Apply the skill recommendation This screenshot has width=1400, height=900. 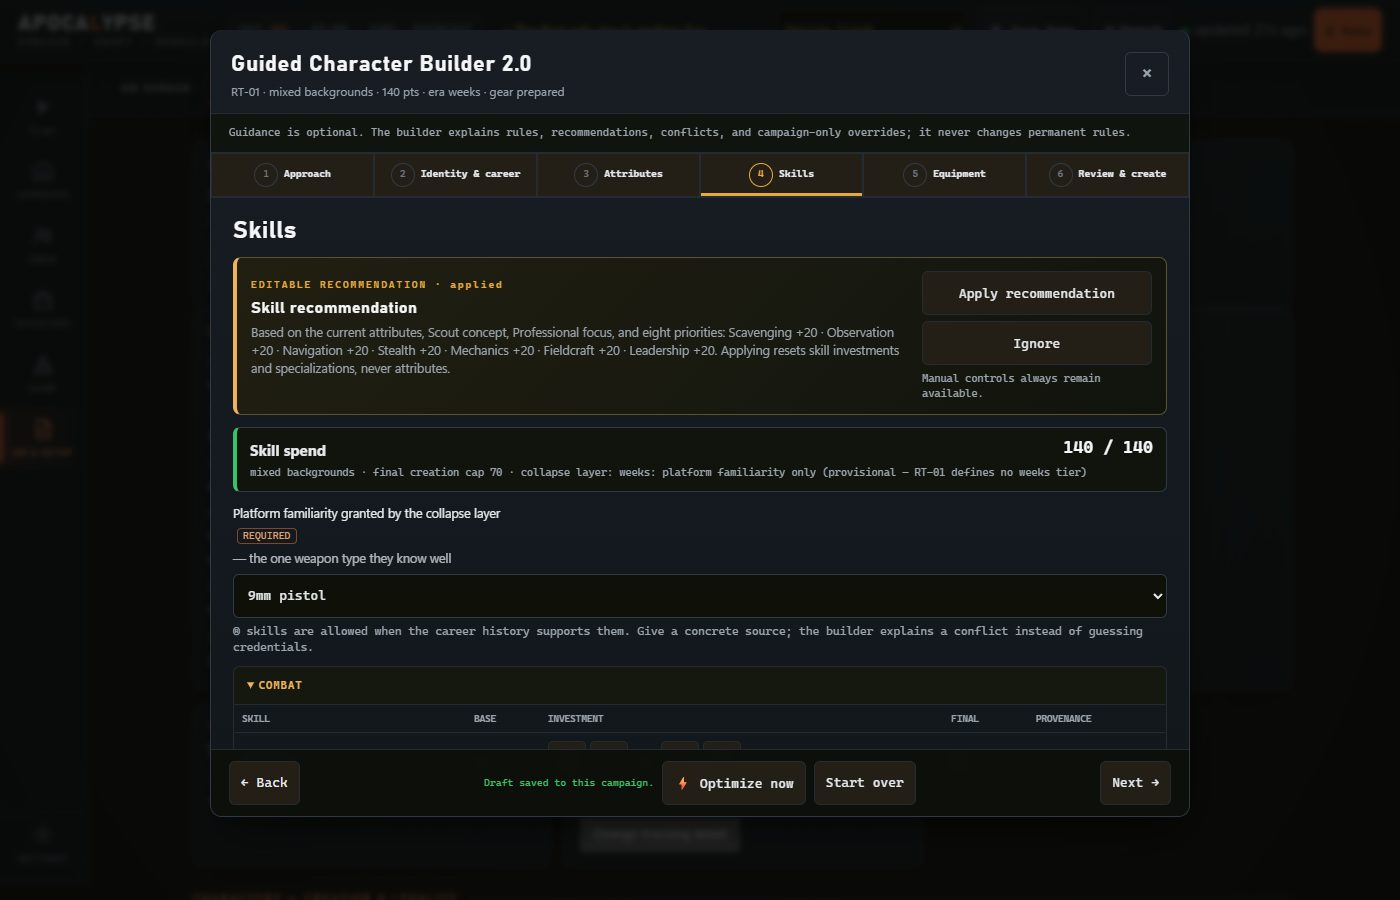click(1036, 293)
